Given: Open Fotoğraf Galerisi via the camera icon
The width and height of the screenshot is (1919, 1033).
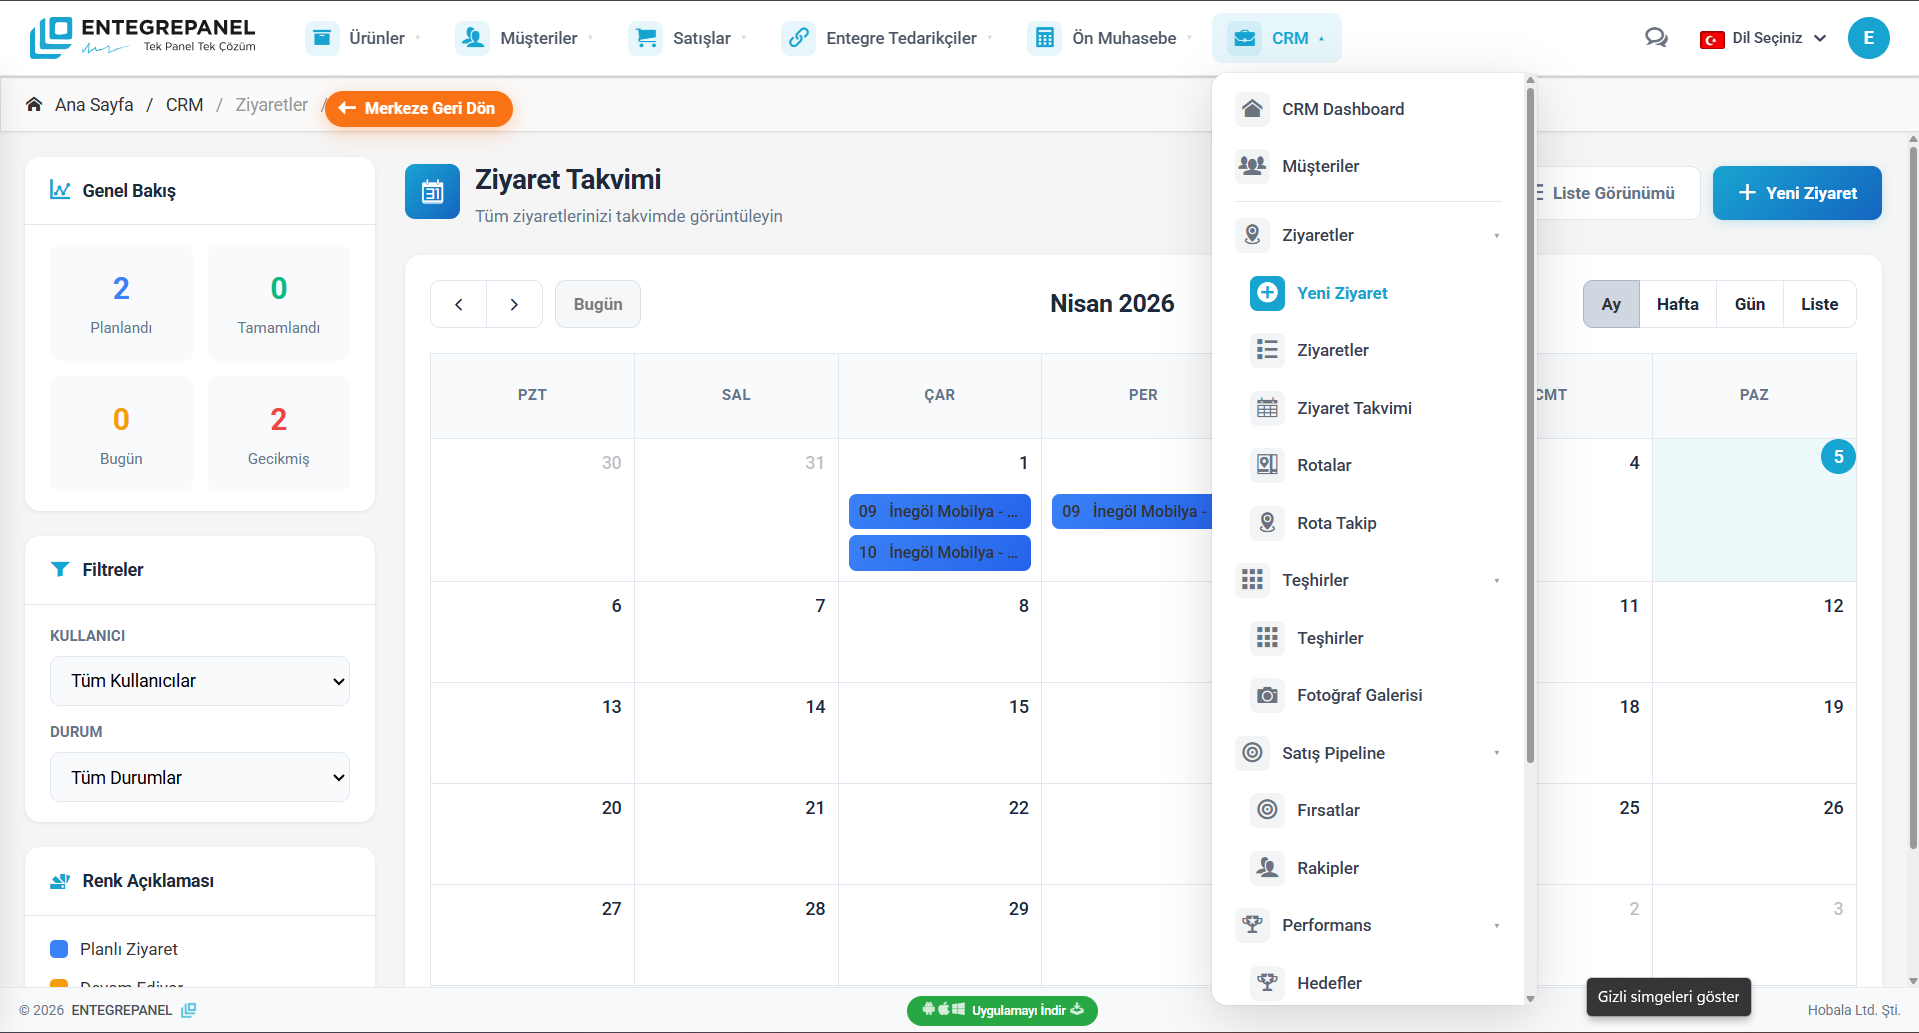Looking at the screenshot, I should tap(1266, 695).
